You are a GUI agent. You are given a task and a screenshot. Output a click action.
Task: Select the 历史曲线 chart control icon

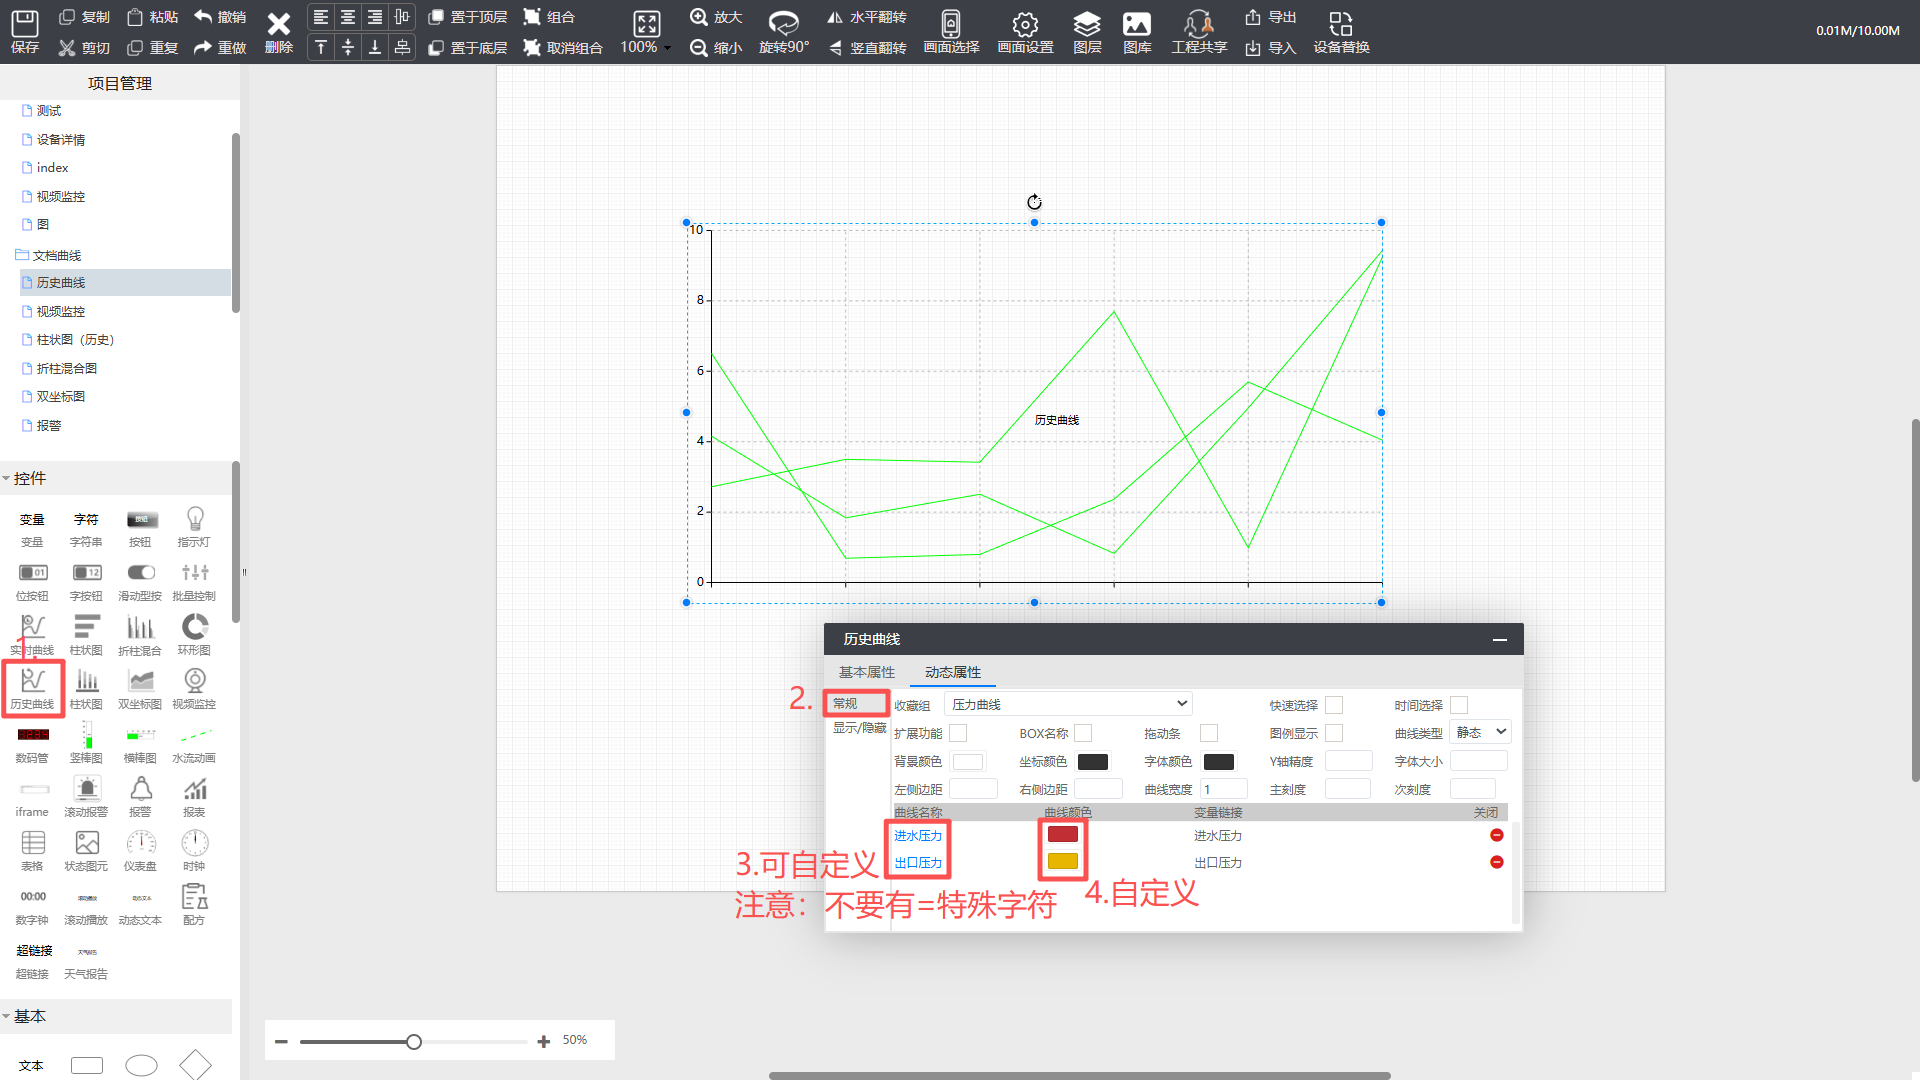coord(33,681)
